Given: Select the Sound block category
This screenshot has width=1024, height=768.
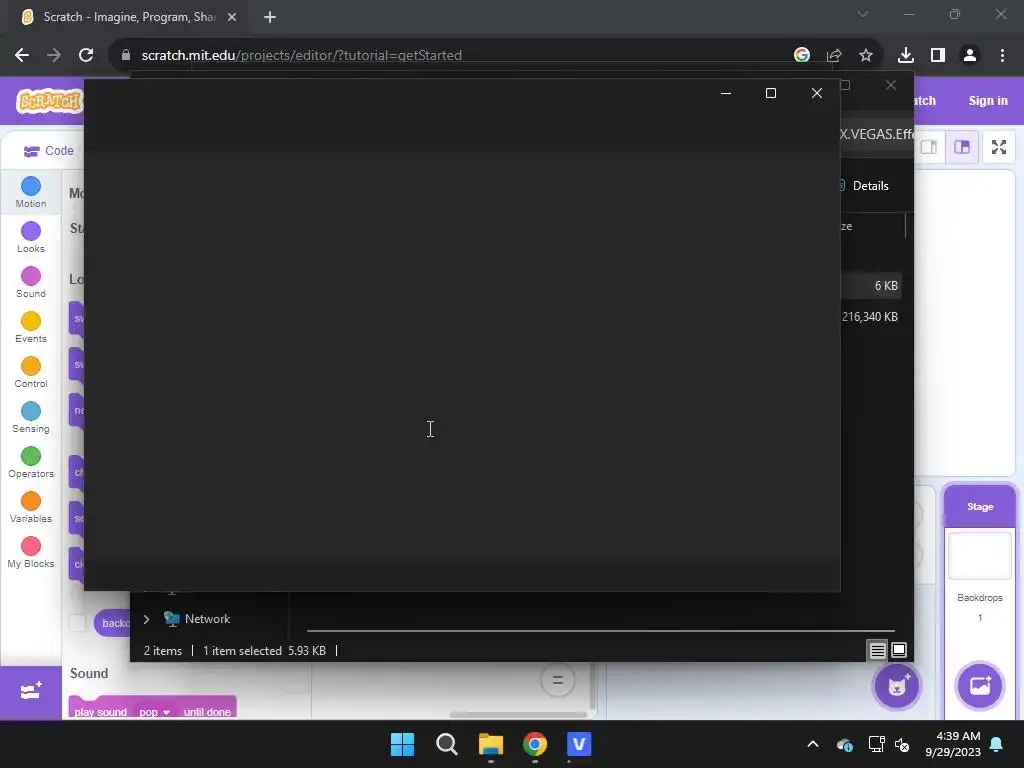Looking at the screenshot, I should [31, 283].
